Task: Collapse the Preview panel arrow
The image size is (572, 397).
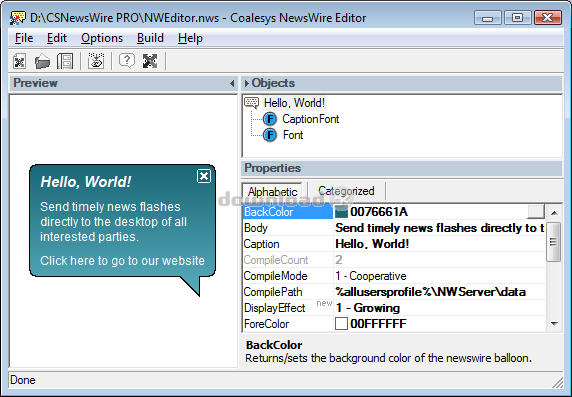Action: (232, 84)
